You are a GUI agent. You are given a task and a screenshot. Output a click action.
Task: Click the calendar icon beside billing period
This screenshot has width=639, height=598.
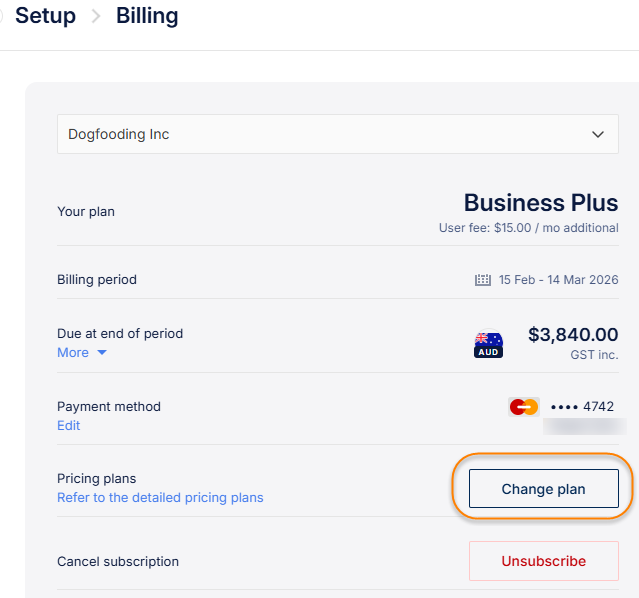[x=482, y=280]
